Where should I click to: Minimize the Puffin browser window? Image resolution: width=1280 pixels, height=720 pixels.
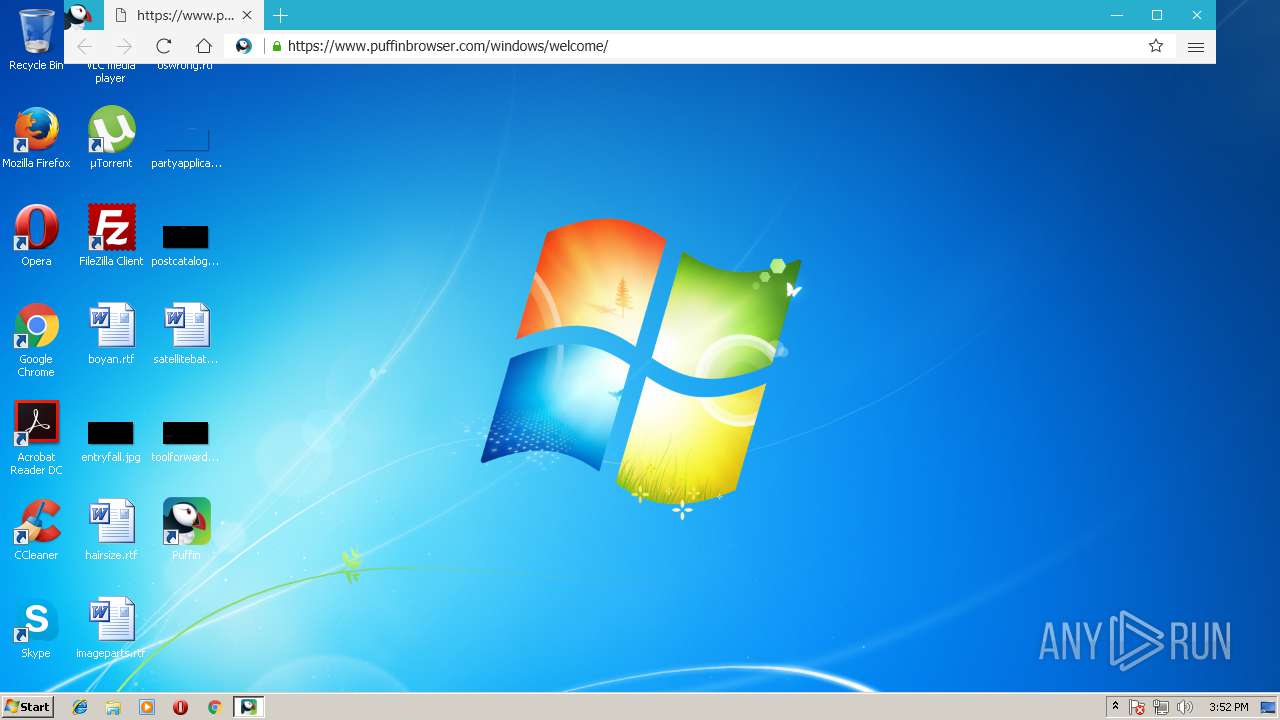click(x=1117, y=15)
